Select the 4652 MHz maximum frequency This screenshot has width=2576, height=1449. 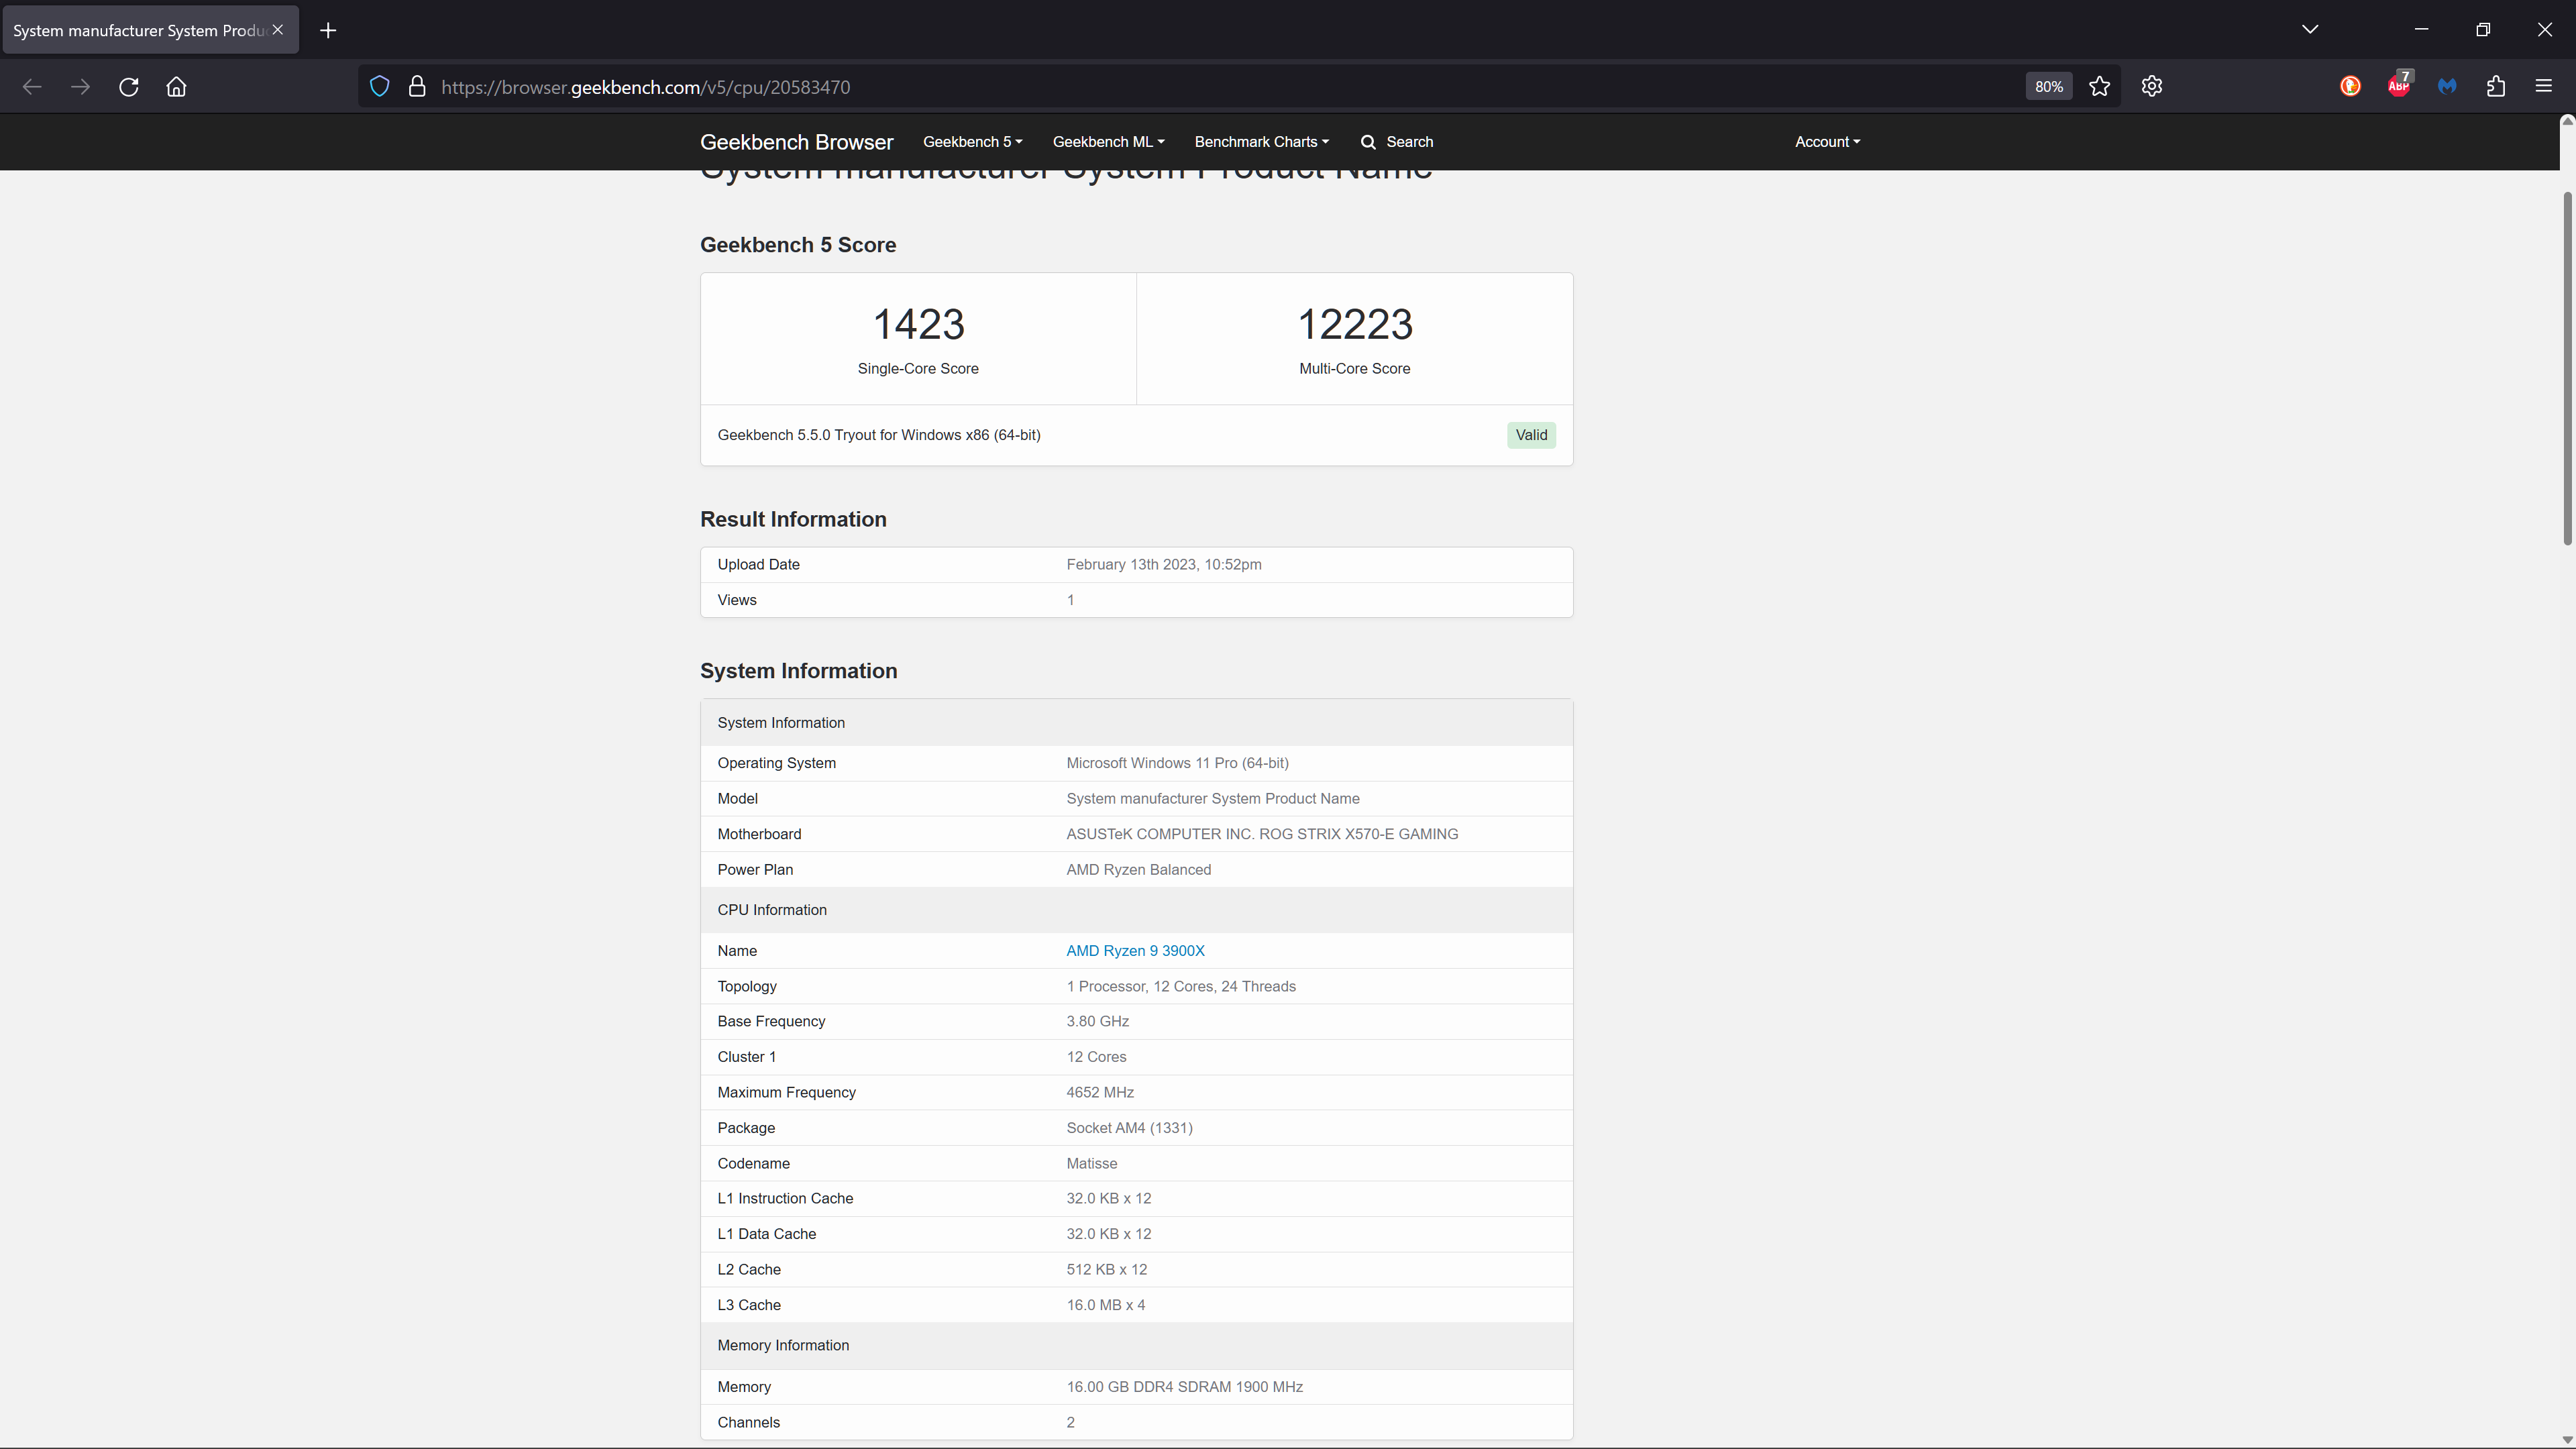coord(1100,1092)
